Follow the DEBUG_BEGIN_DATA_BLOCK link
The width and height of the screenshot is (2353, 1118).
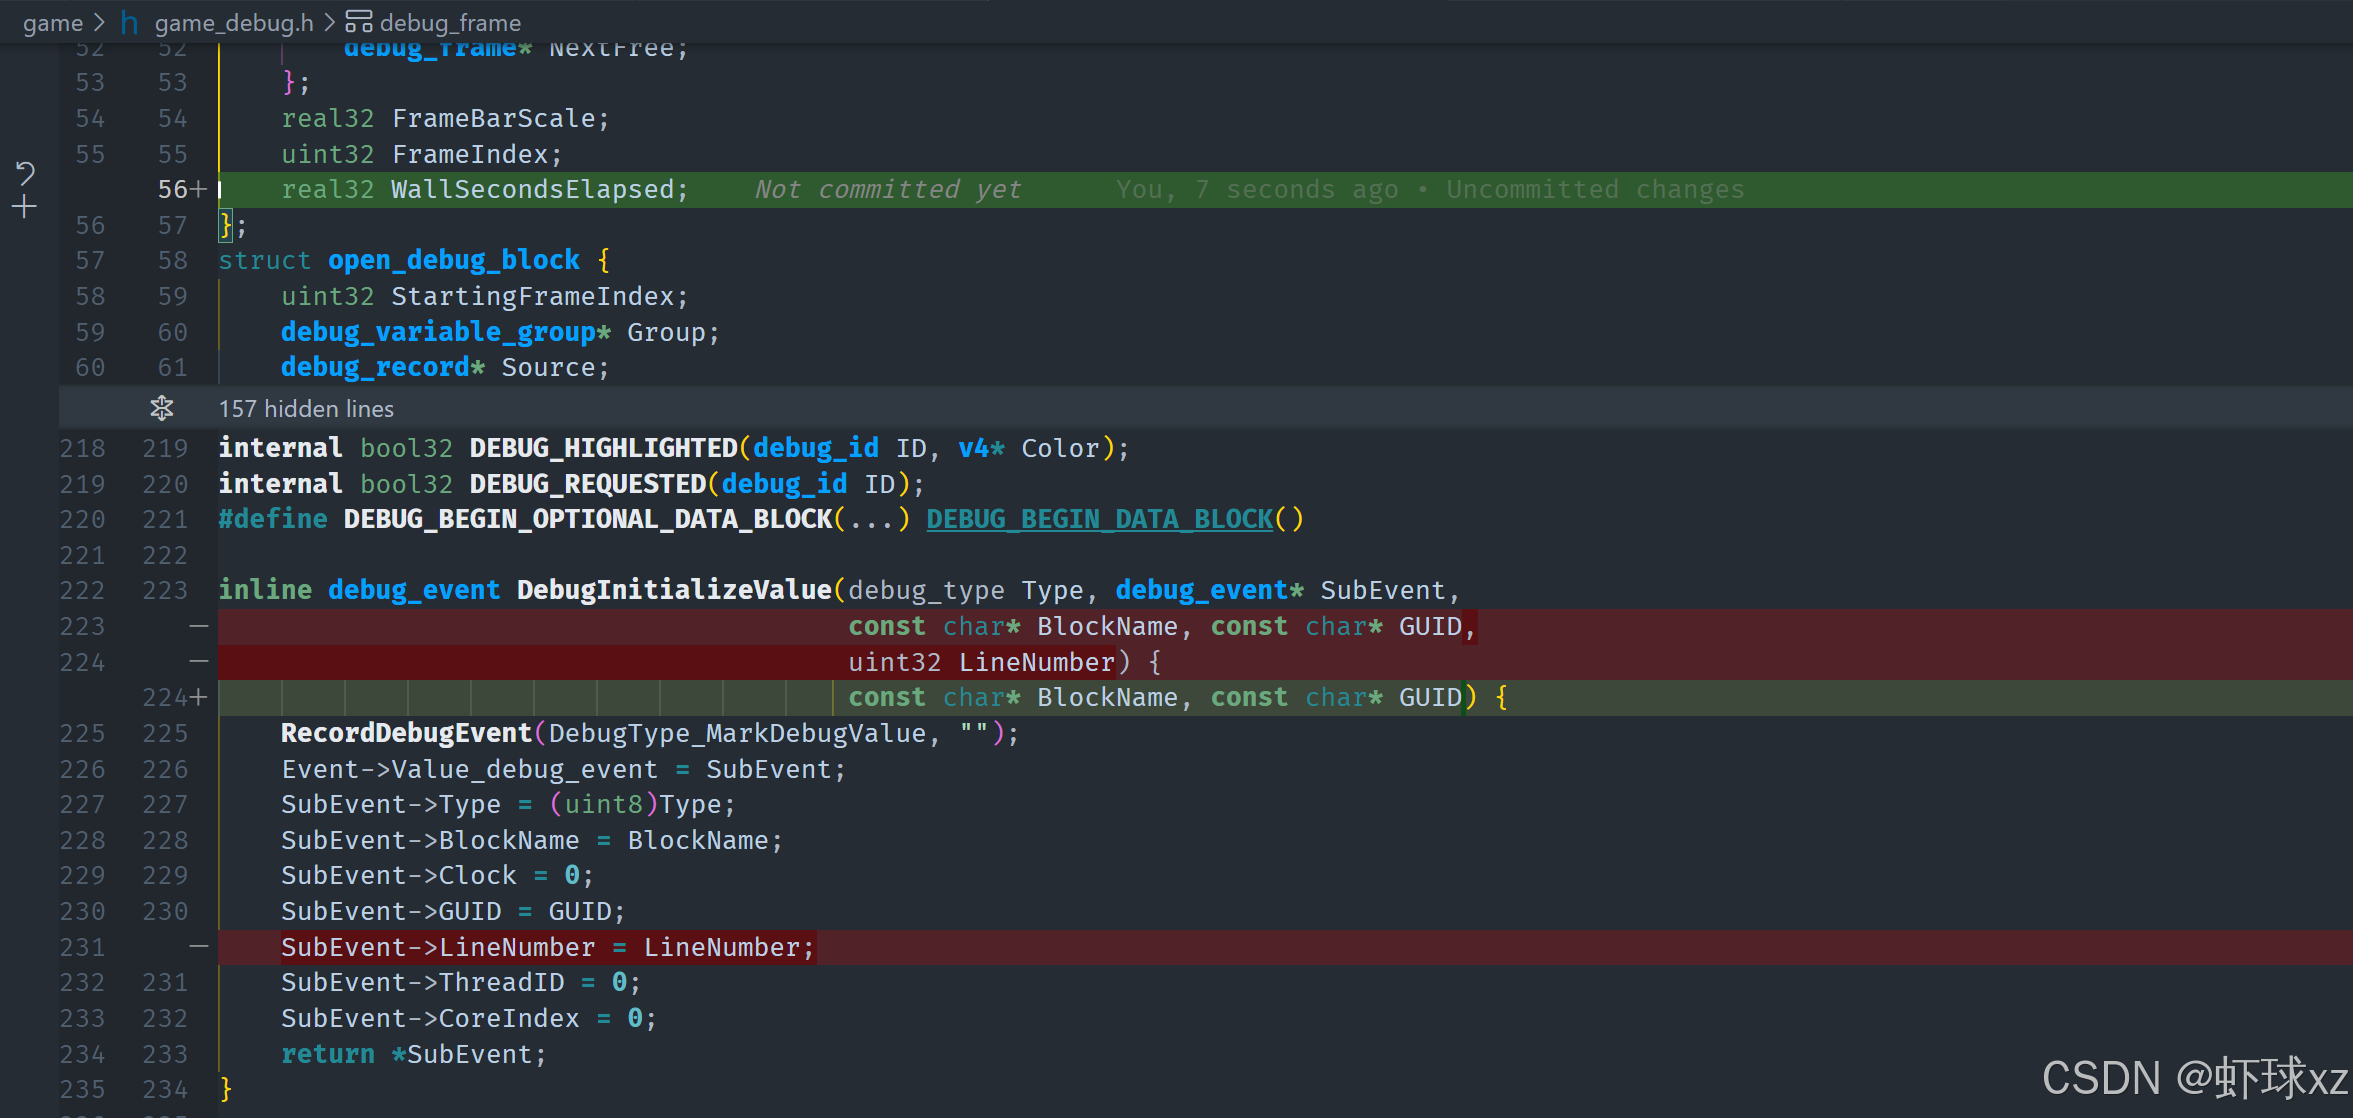1099,519
